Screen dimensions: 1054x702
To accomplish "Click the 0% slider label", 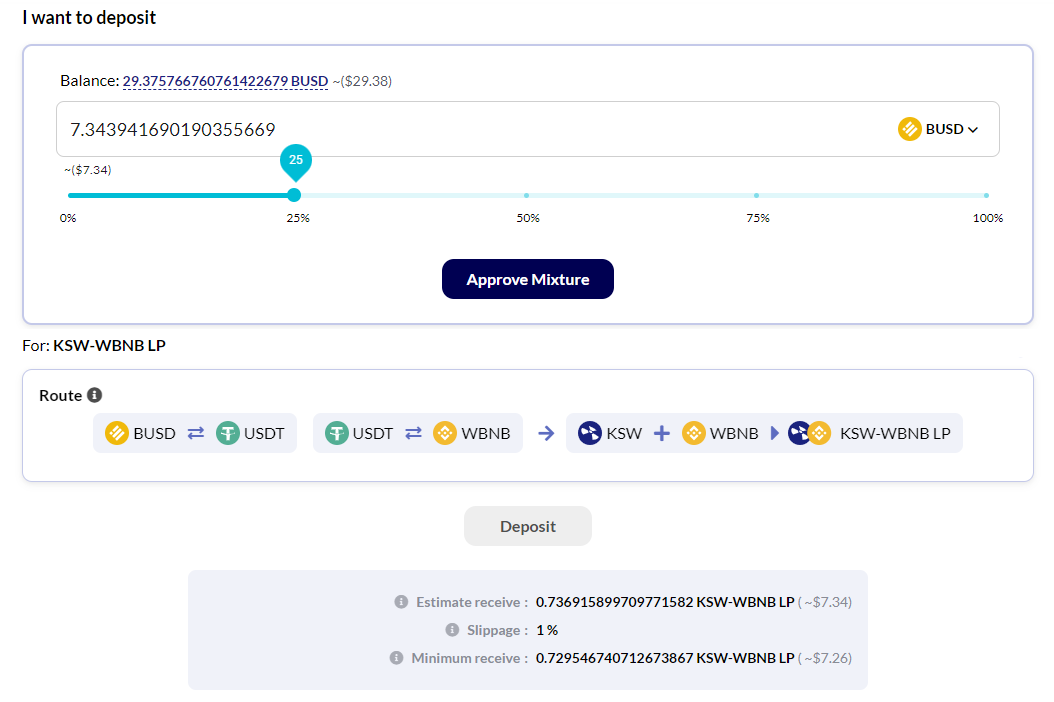I will (x=68, y=218).
